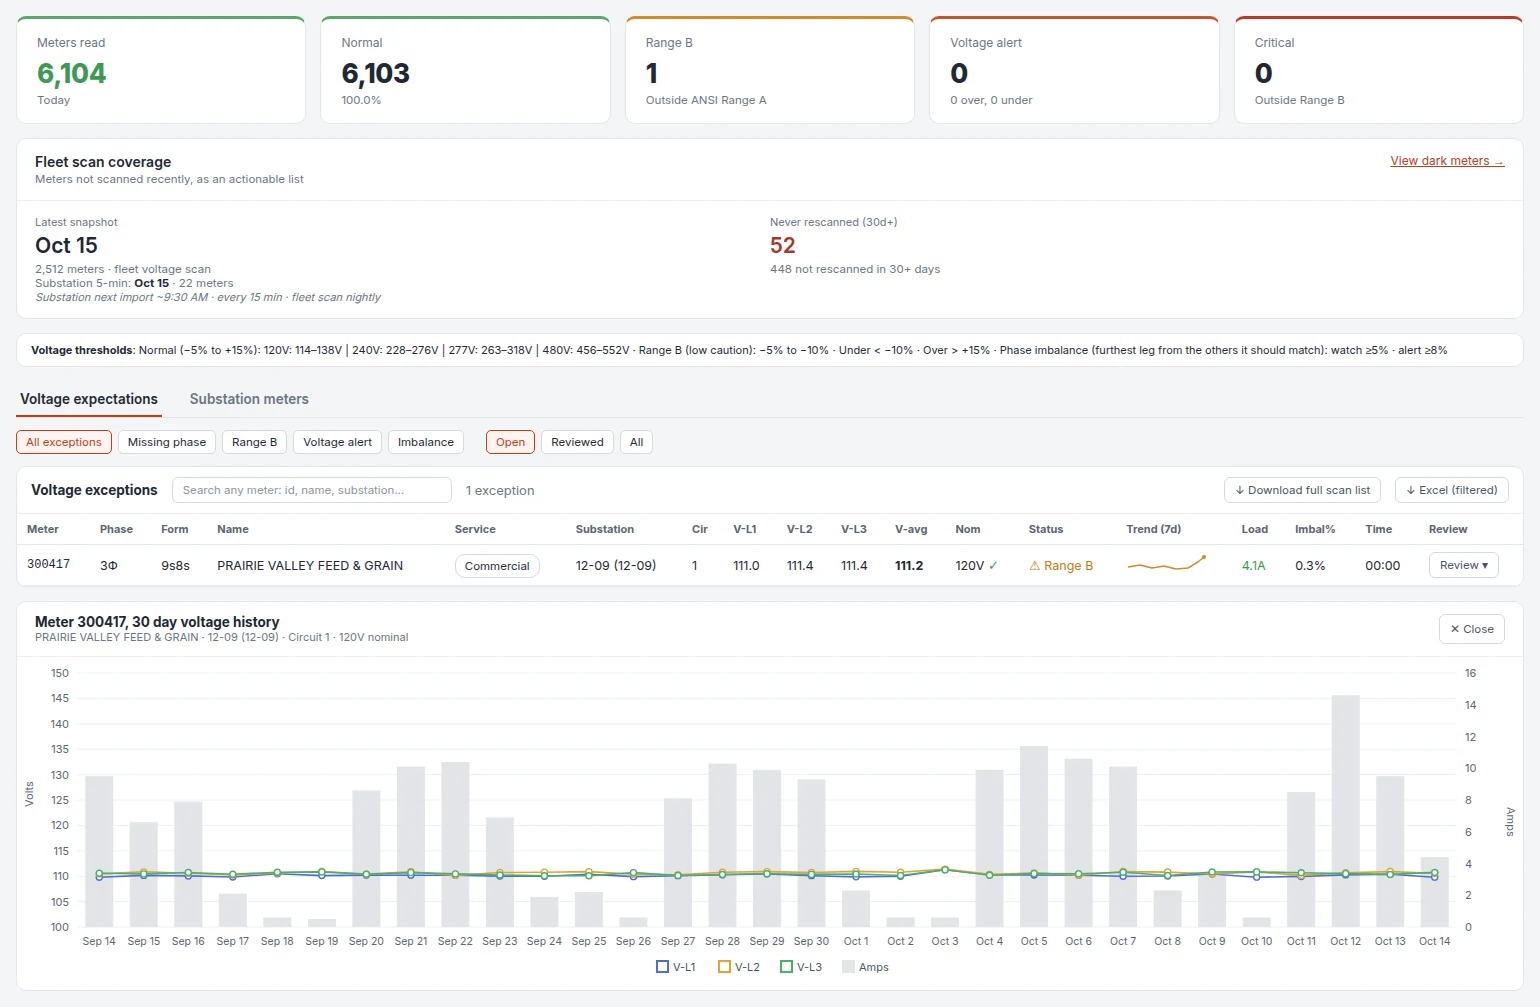1540x1007 pixels.
Task: Export filtered exceptions to Excel
Action: [x=1451, y=490]
